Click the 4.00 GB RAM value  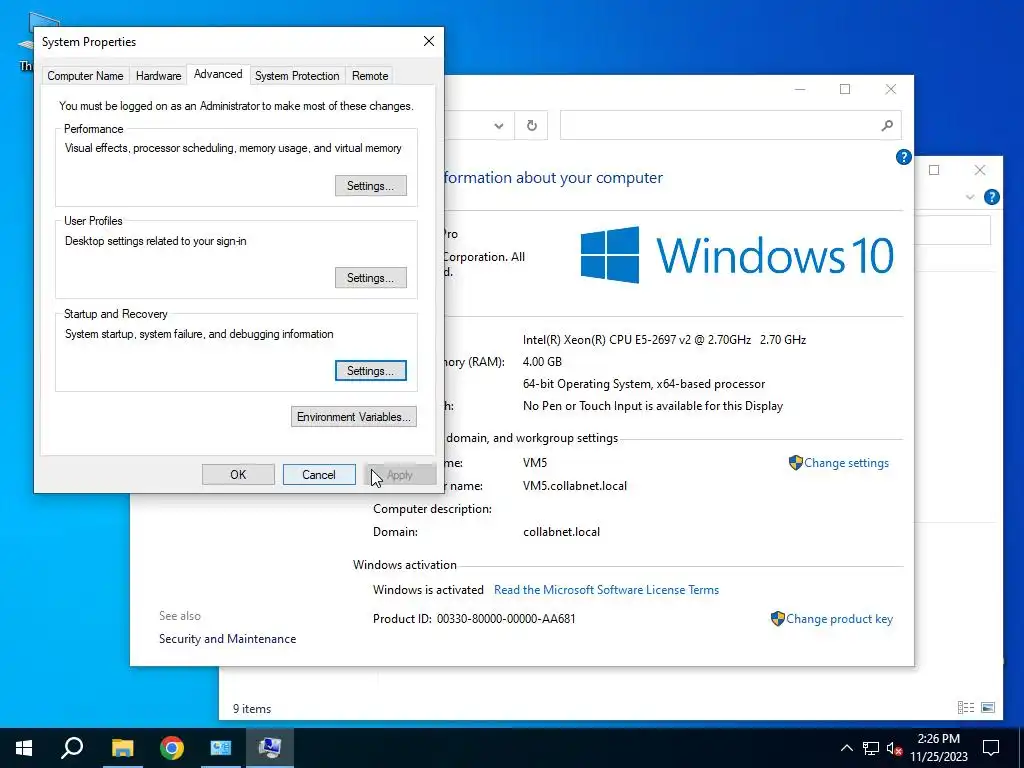pos(542,362)
